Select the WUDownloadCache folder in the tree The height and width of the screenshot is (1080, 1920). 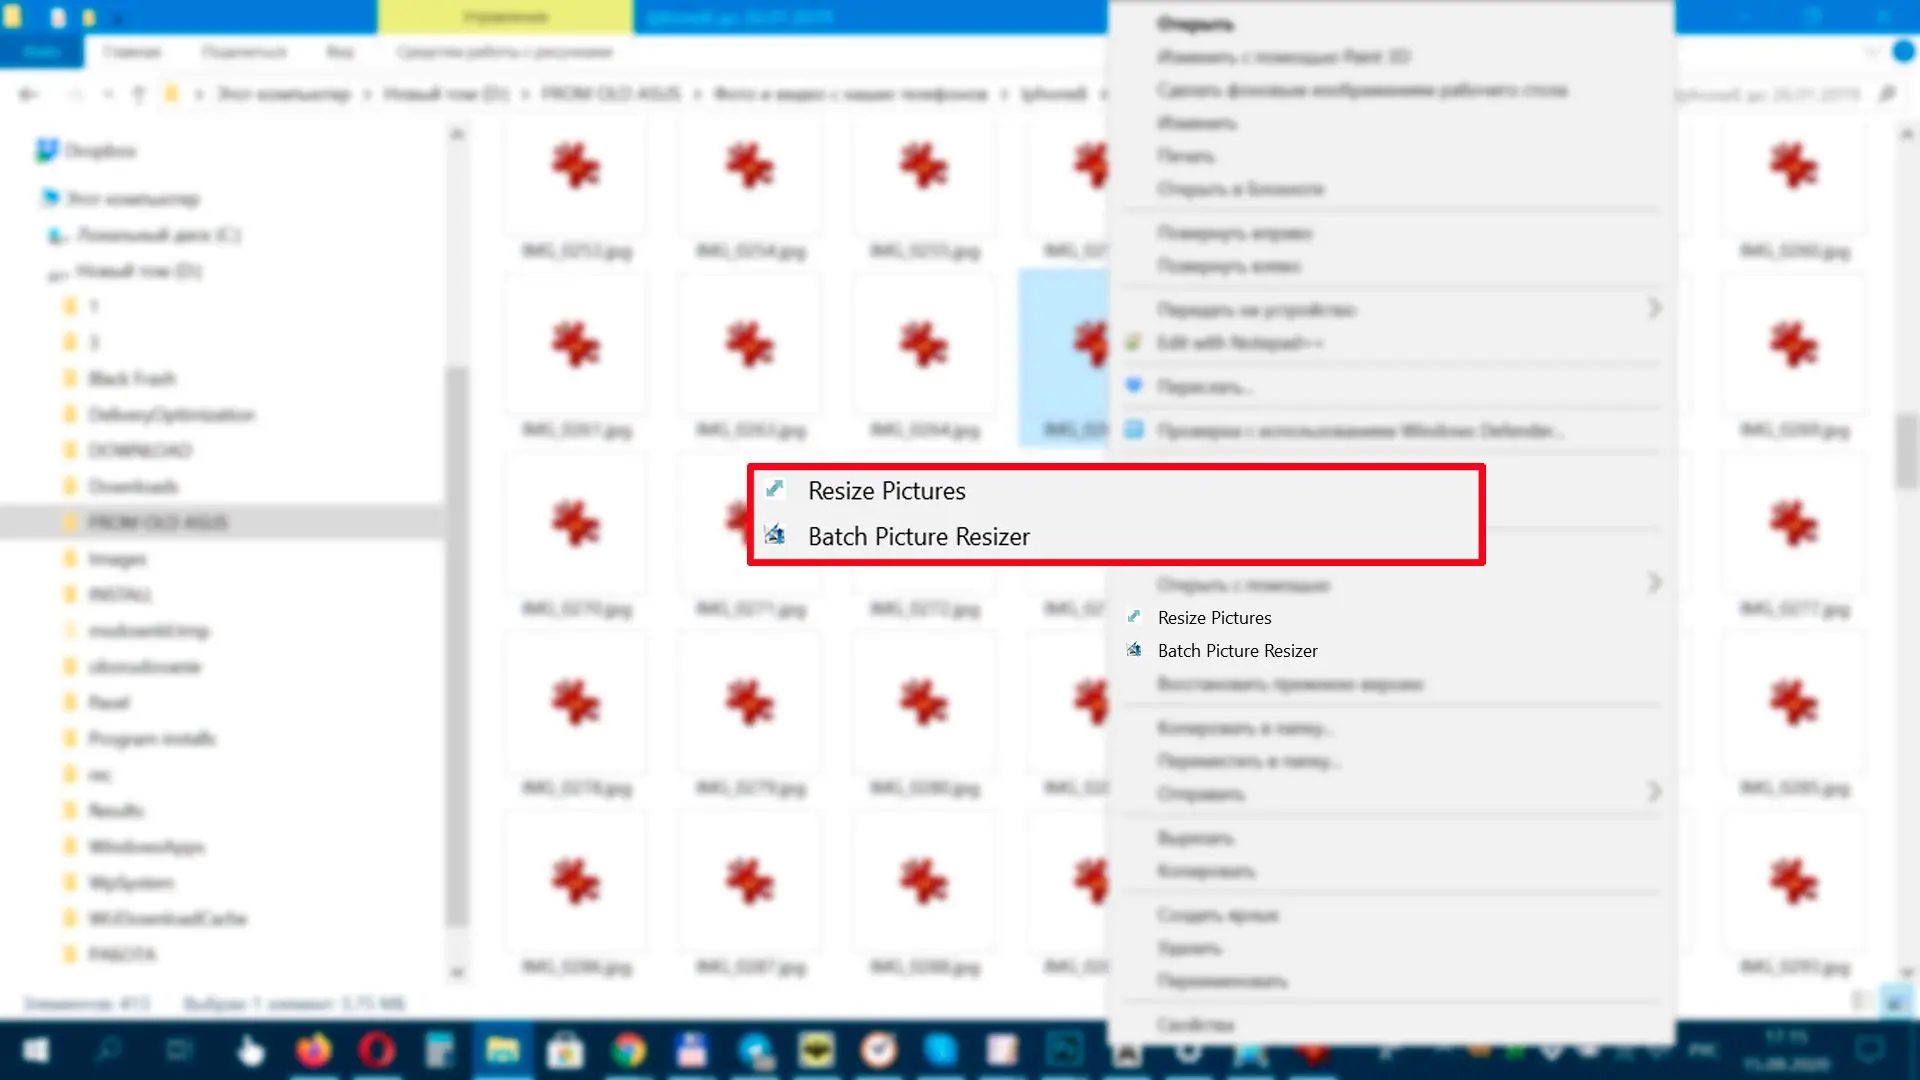point(167,918)
